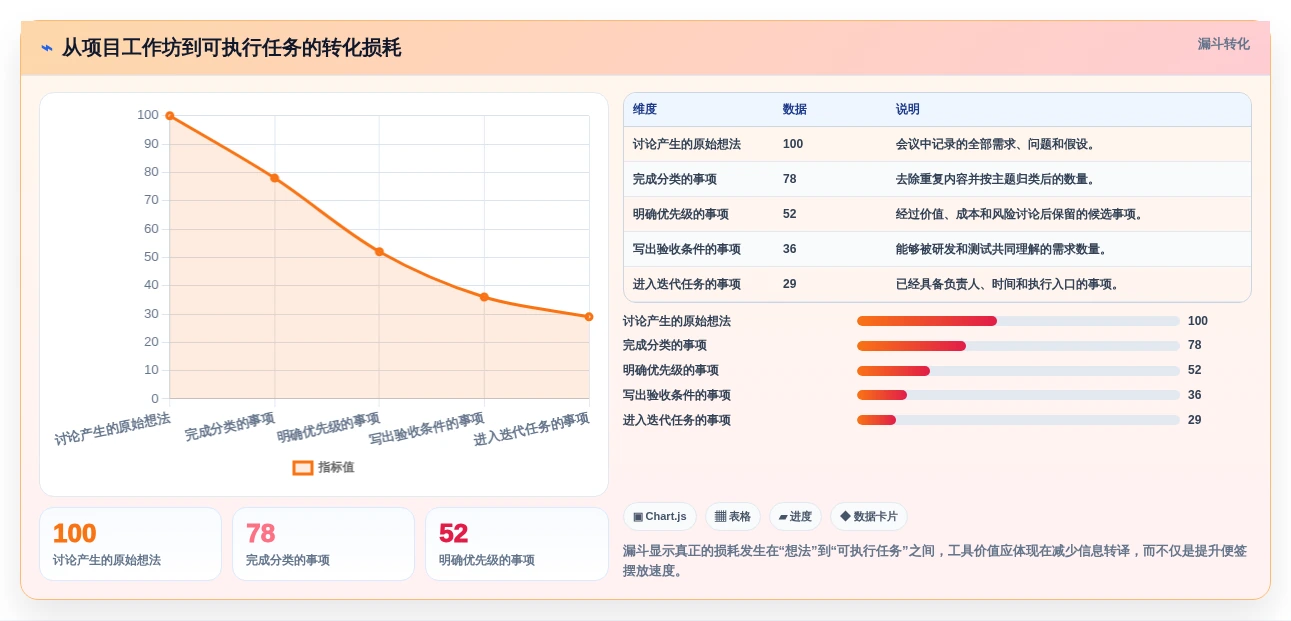This screenshot has height=621, width=1291.
Task: Click progress bar for 明确优先级的事项
Action: (x=1018, y=371)
